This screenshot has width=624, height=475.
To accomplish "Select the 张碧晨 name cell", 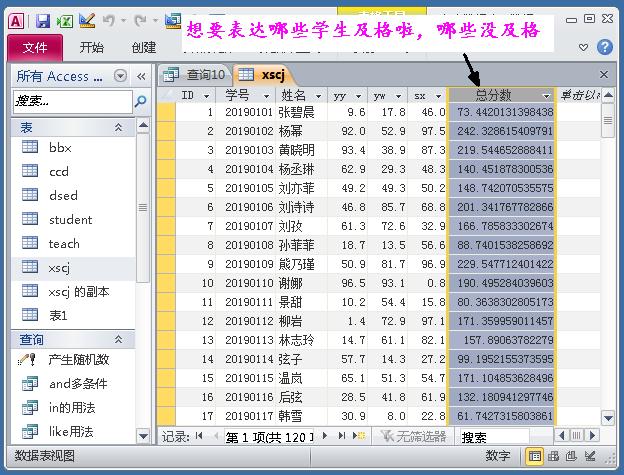I will (x=301, y=112).
